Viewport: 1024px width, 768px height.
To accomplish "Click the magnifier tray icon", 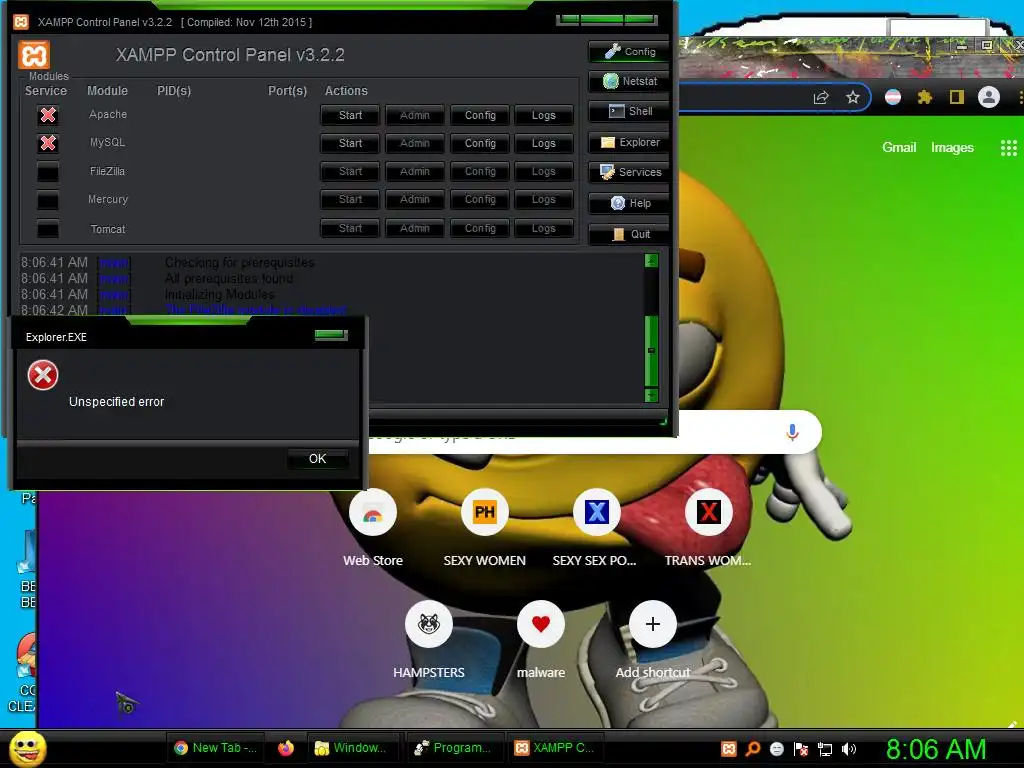I will pos(753,749).
